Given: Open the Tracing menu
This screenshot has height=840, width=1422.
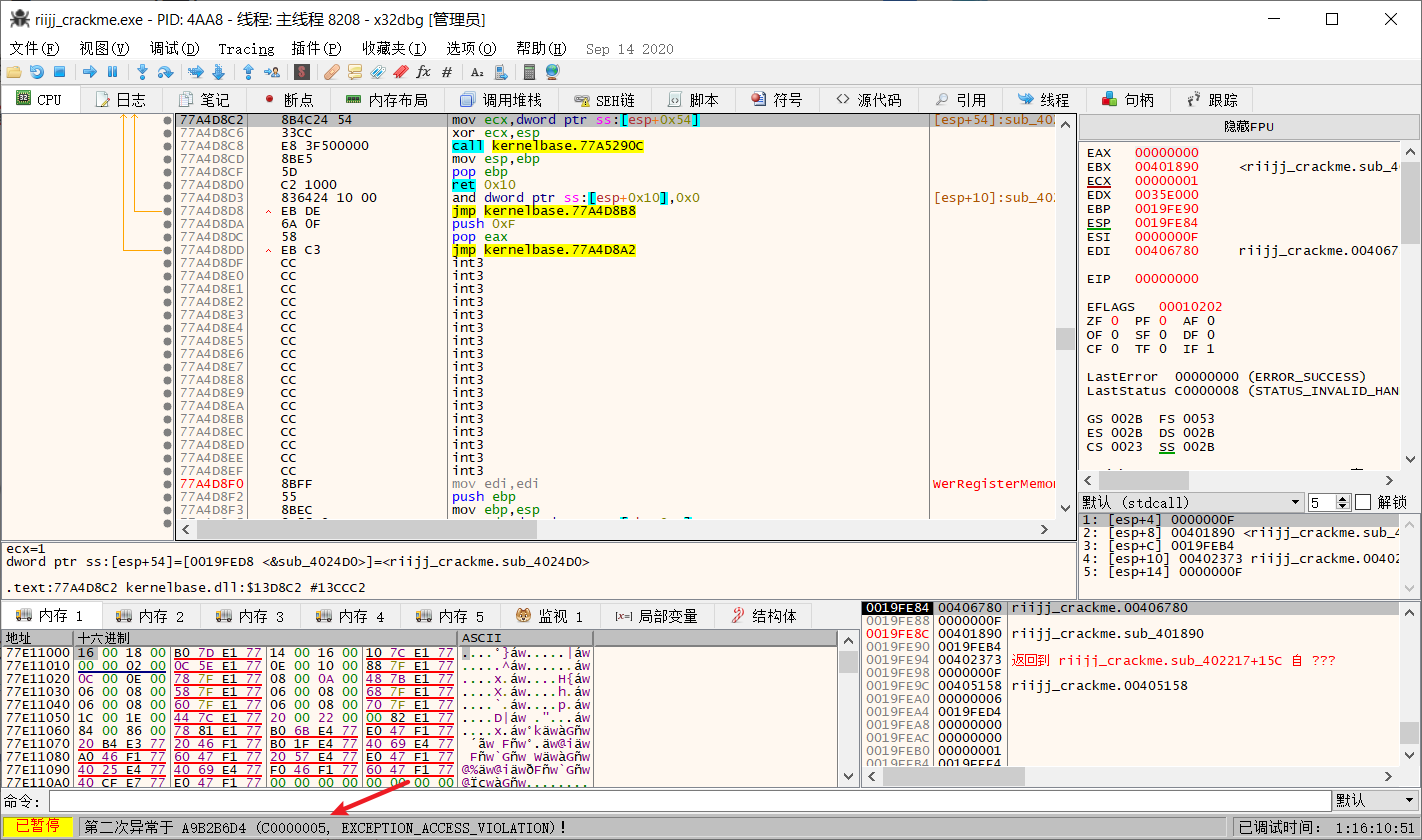Looking at the screenshot, I should click(246, 48).
